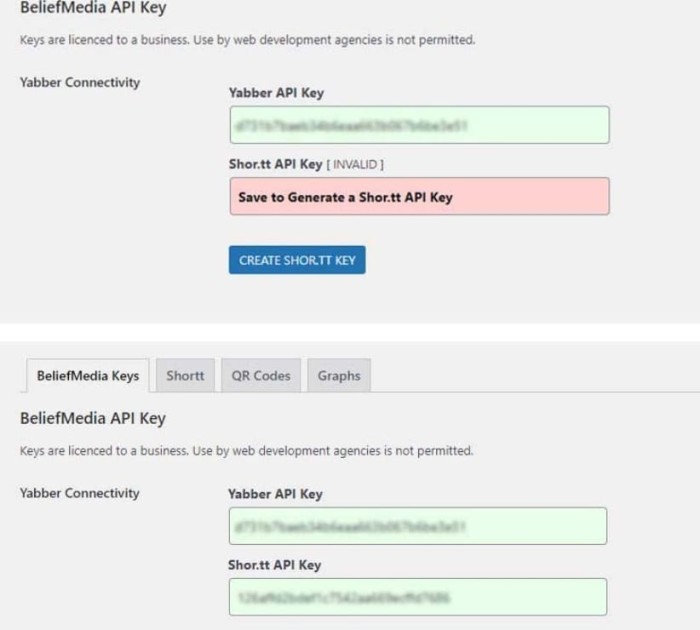Click the licence notice text in untabbed panel
The width and height of the screenshot is (700, 630).
click(246, 41)
